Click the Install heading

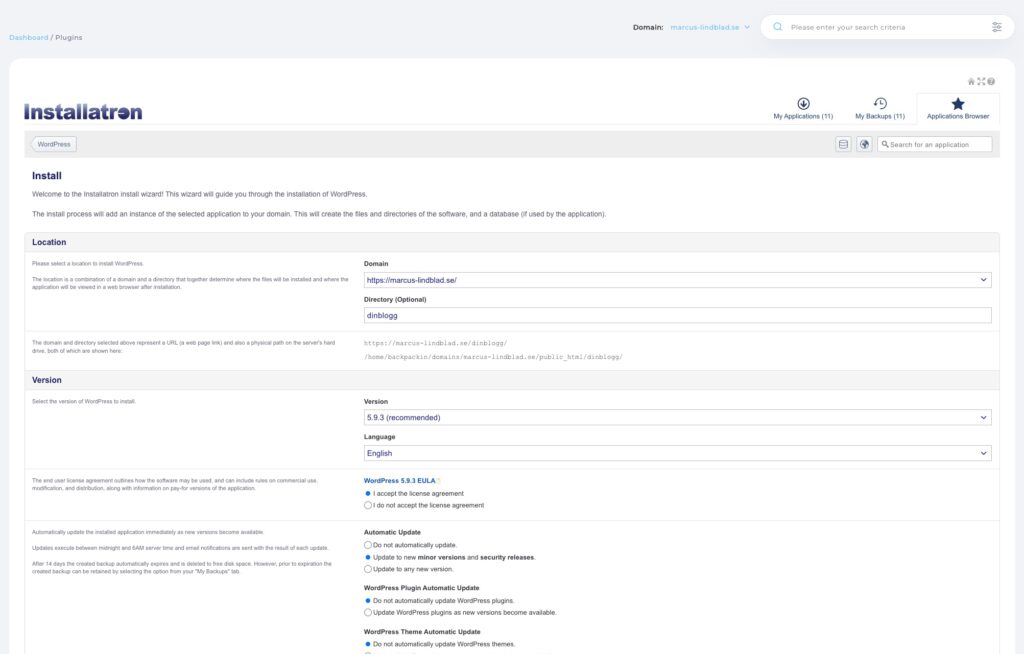click(x=46, y=176)
